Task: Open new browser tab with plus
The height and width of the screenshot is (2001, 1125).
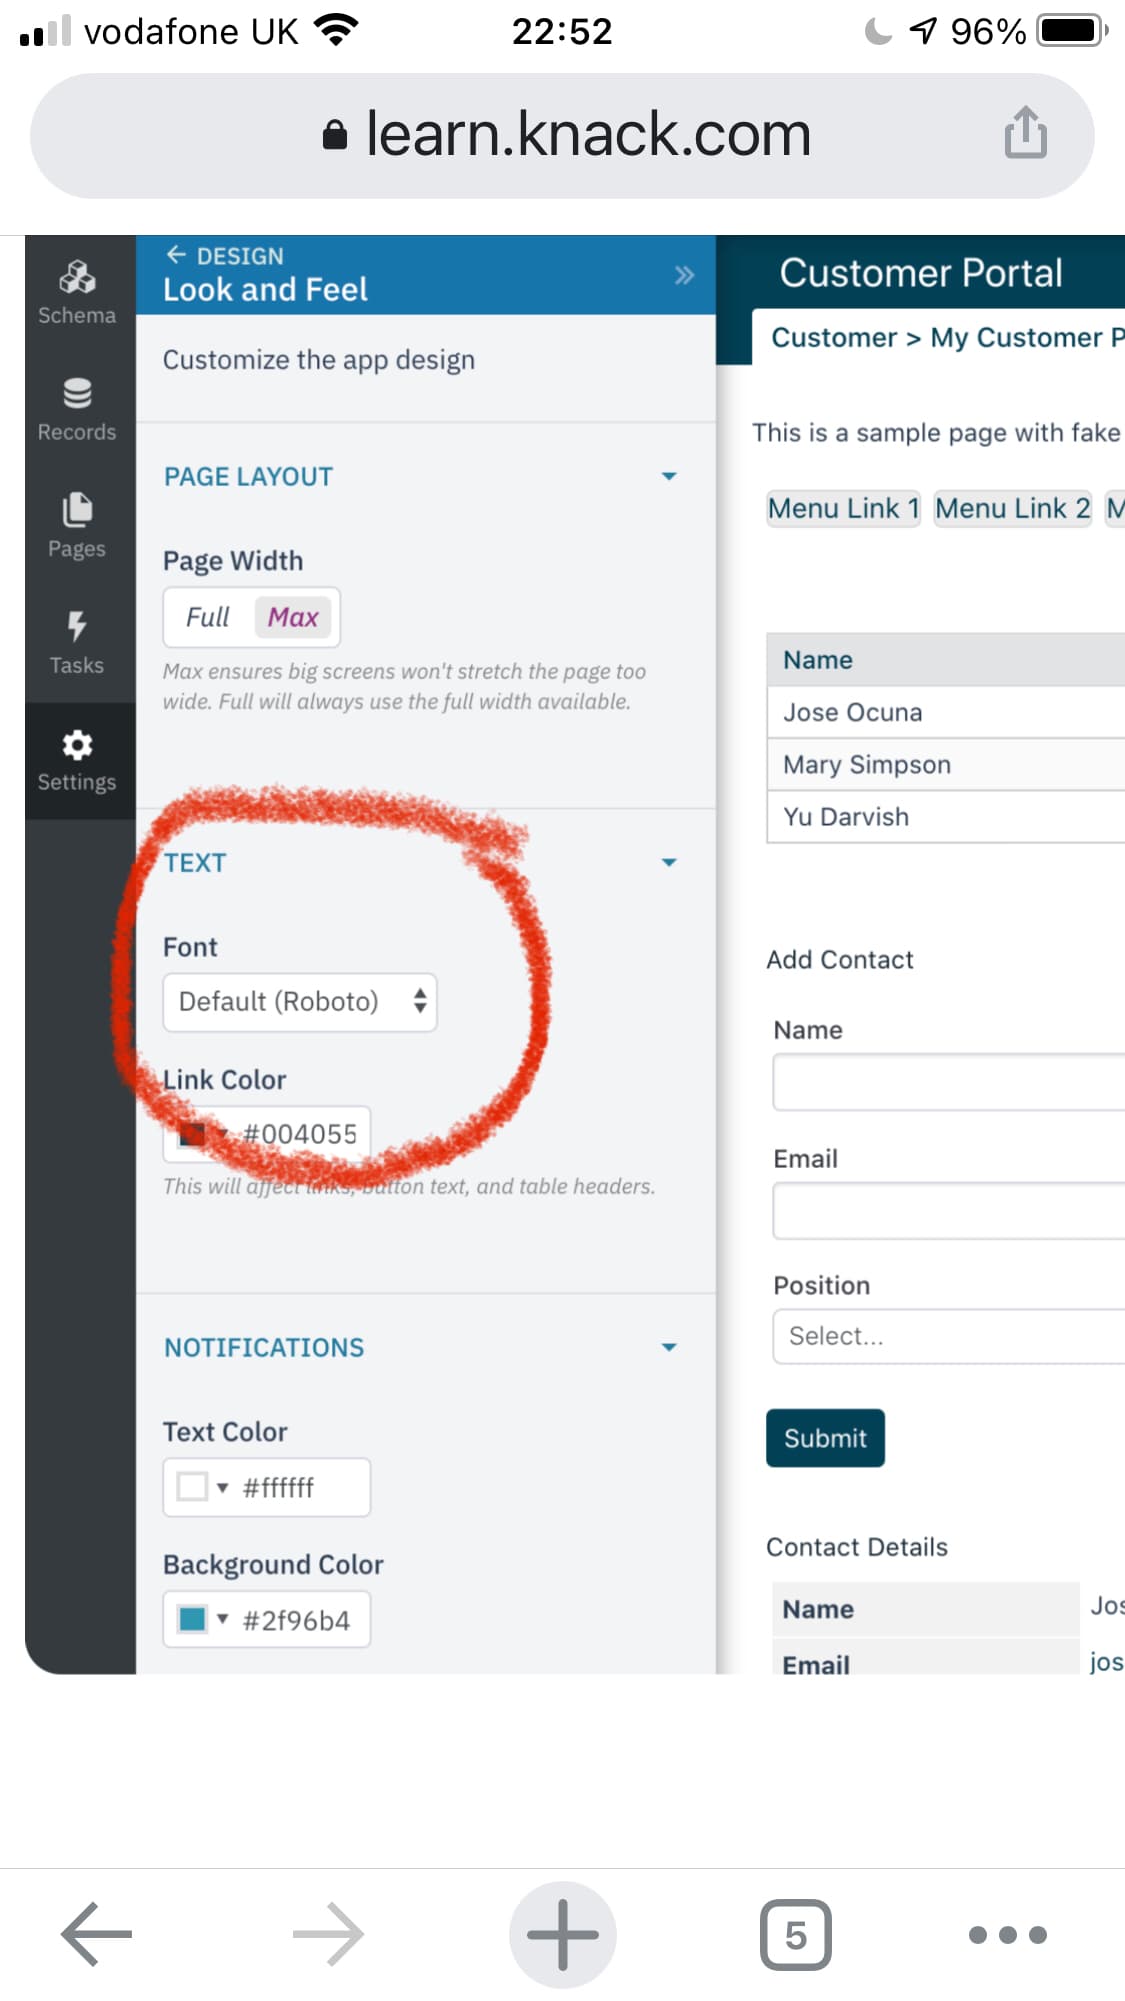Action: [x=562, y=1934]
